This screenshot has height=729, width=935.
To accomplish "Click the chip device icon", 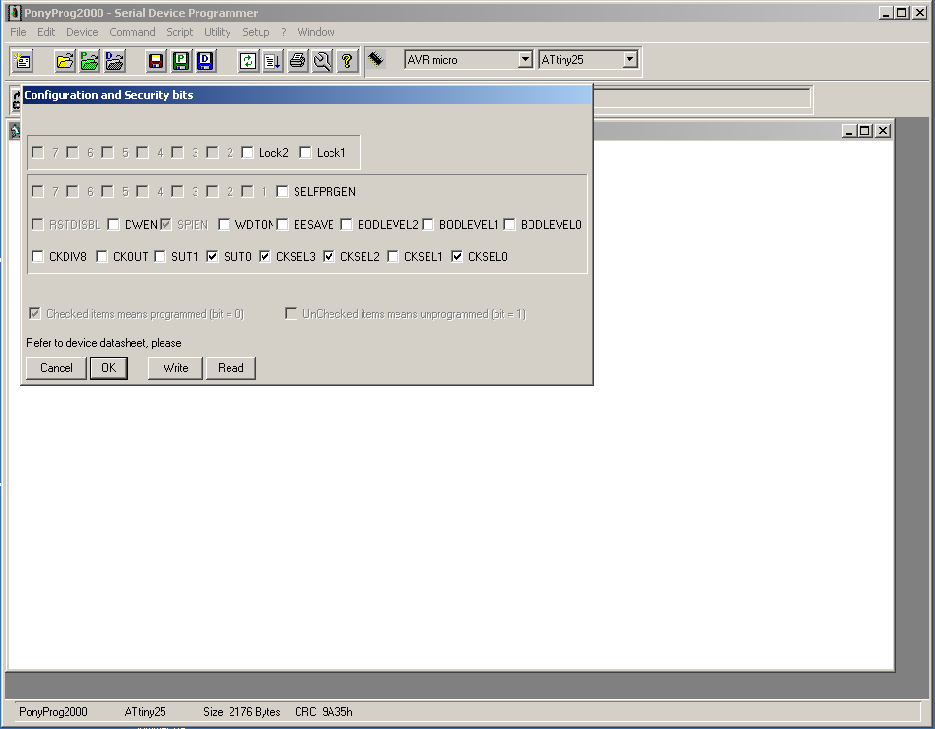I will pos(376,58).
